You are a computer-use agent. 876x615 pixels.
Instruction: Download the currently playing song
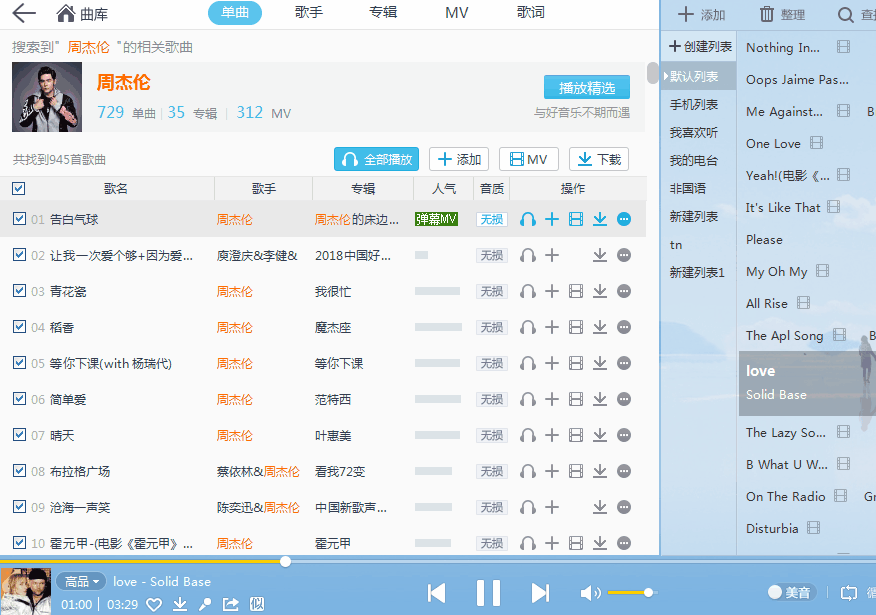point(180,604)
